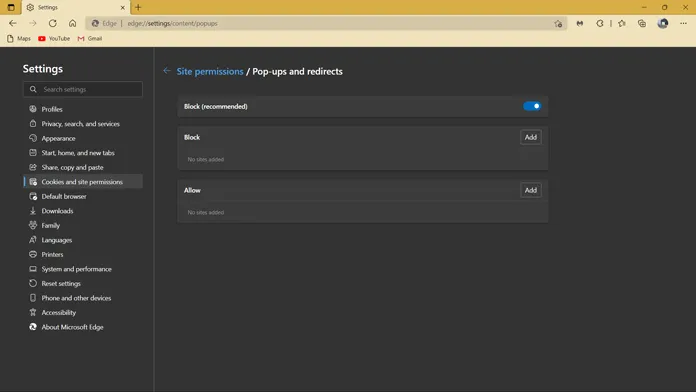This screenshot has height=392, width=696.
Task: Refresh the page
Action: 52,23
